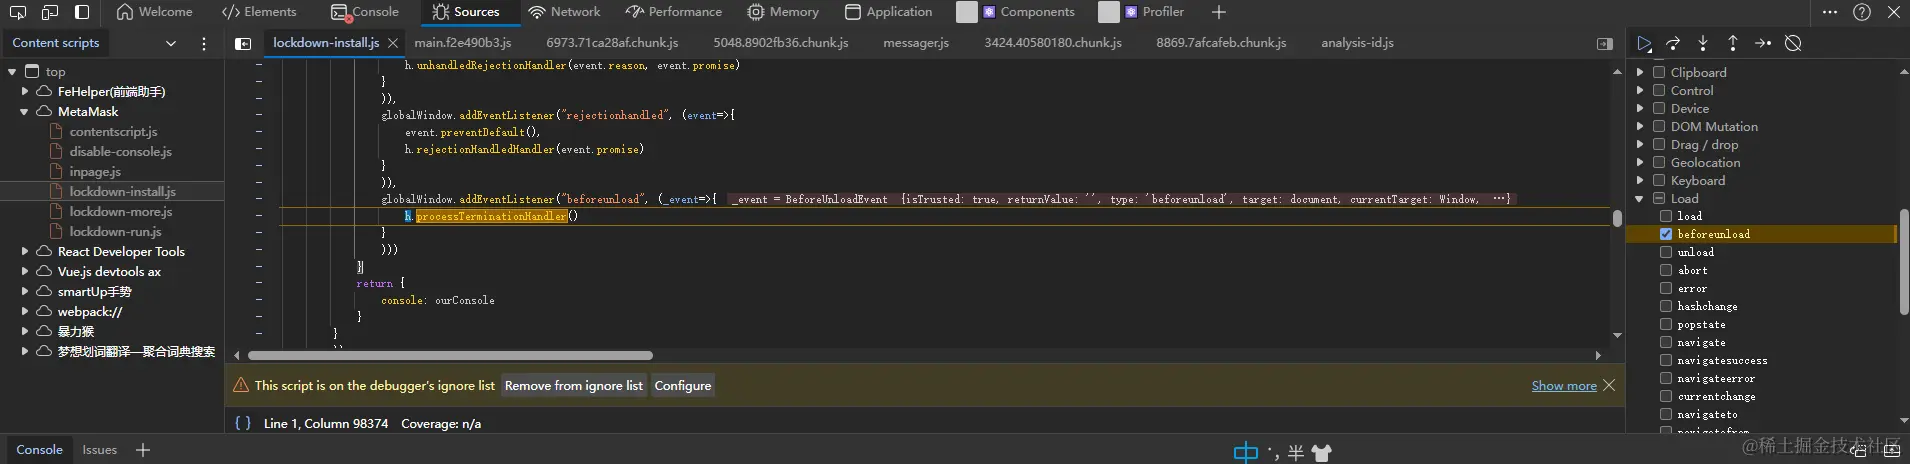Viewport: 1910px width, 464px height.
Task: Enable the load event breakpoint checkbox
Action: coord(1666,216)
